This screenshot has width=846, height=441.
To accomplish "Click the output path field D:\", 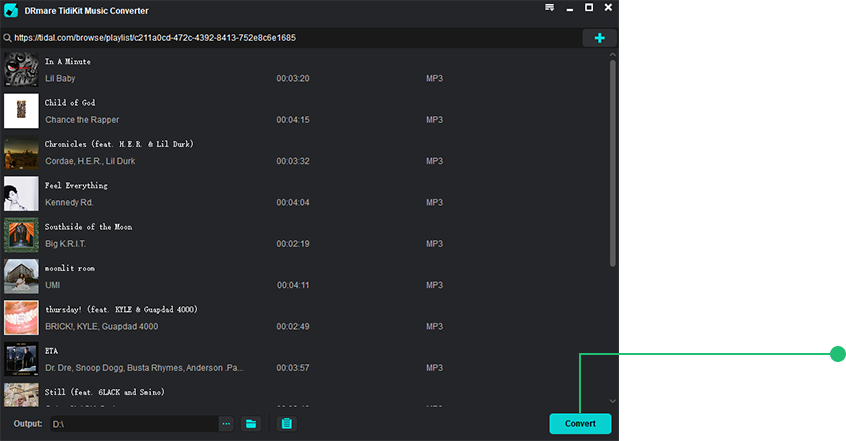I will [x=134, y=424].
